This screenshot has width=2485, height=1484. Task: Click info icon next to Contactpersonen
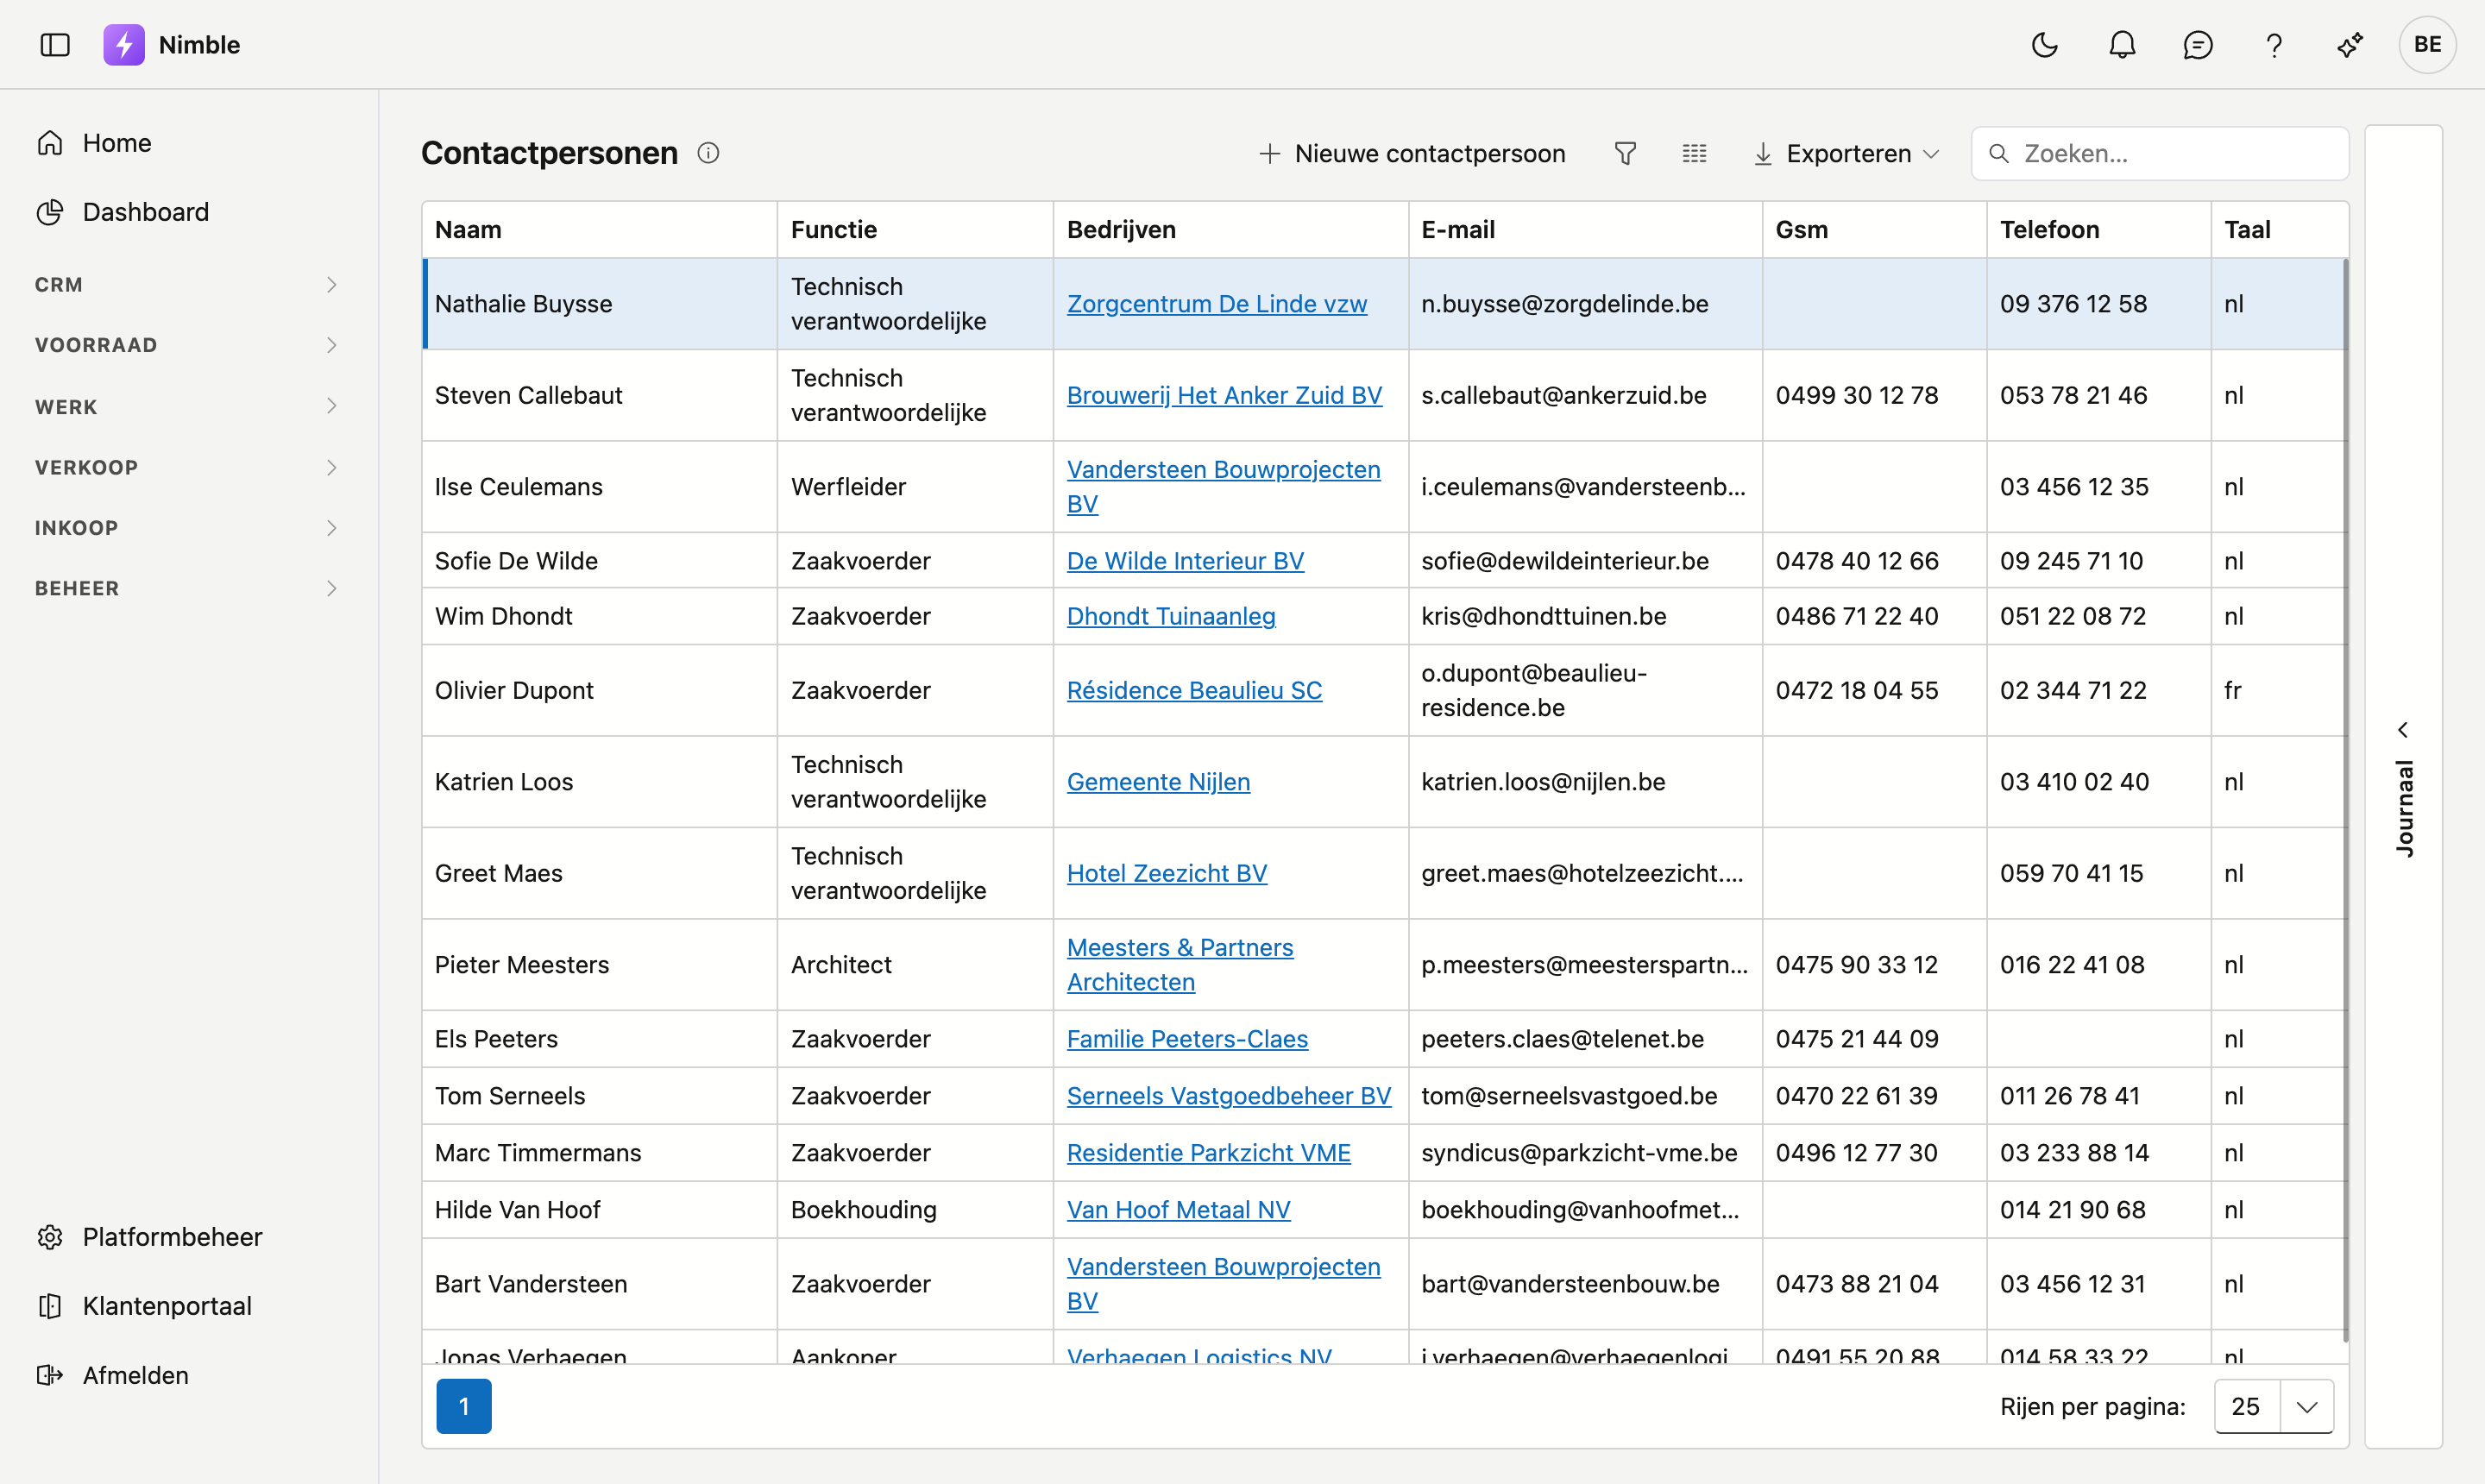click(708, 153)
